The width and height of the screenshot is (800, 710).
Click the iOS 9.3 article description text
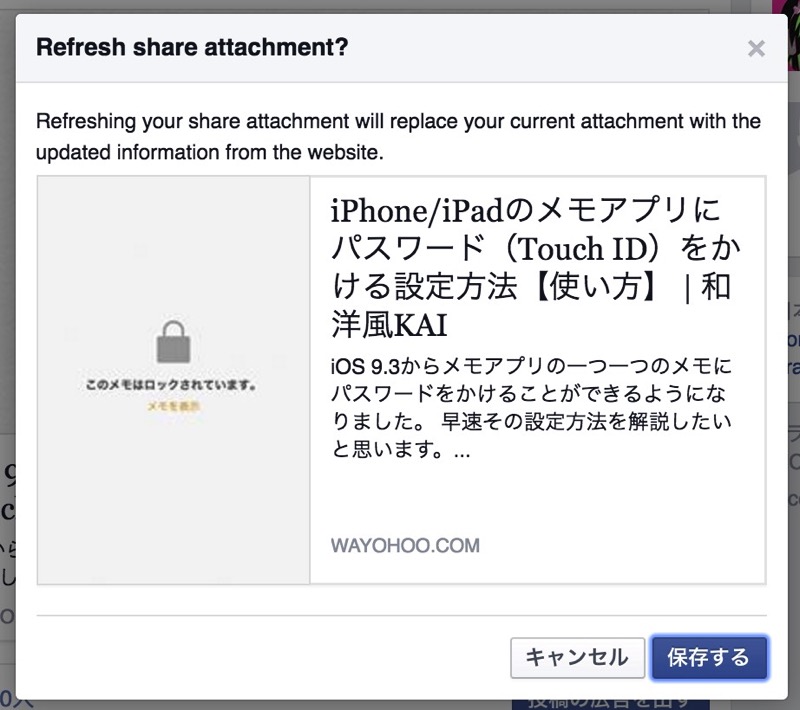[531, 407]
